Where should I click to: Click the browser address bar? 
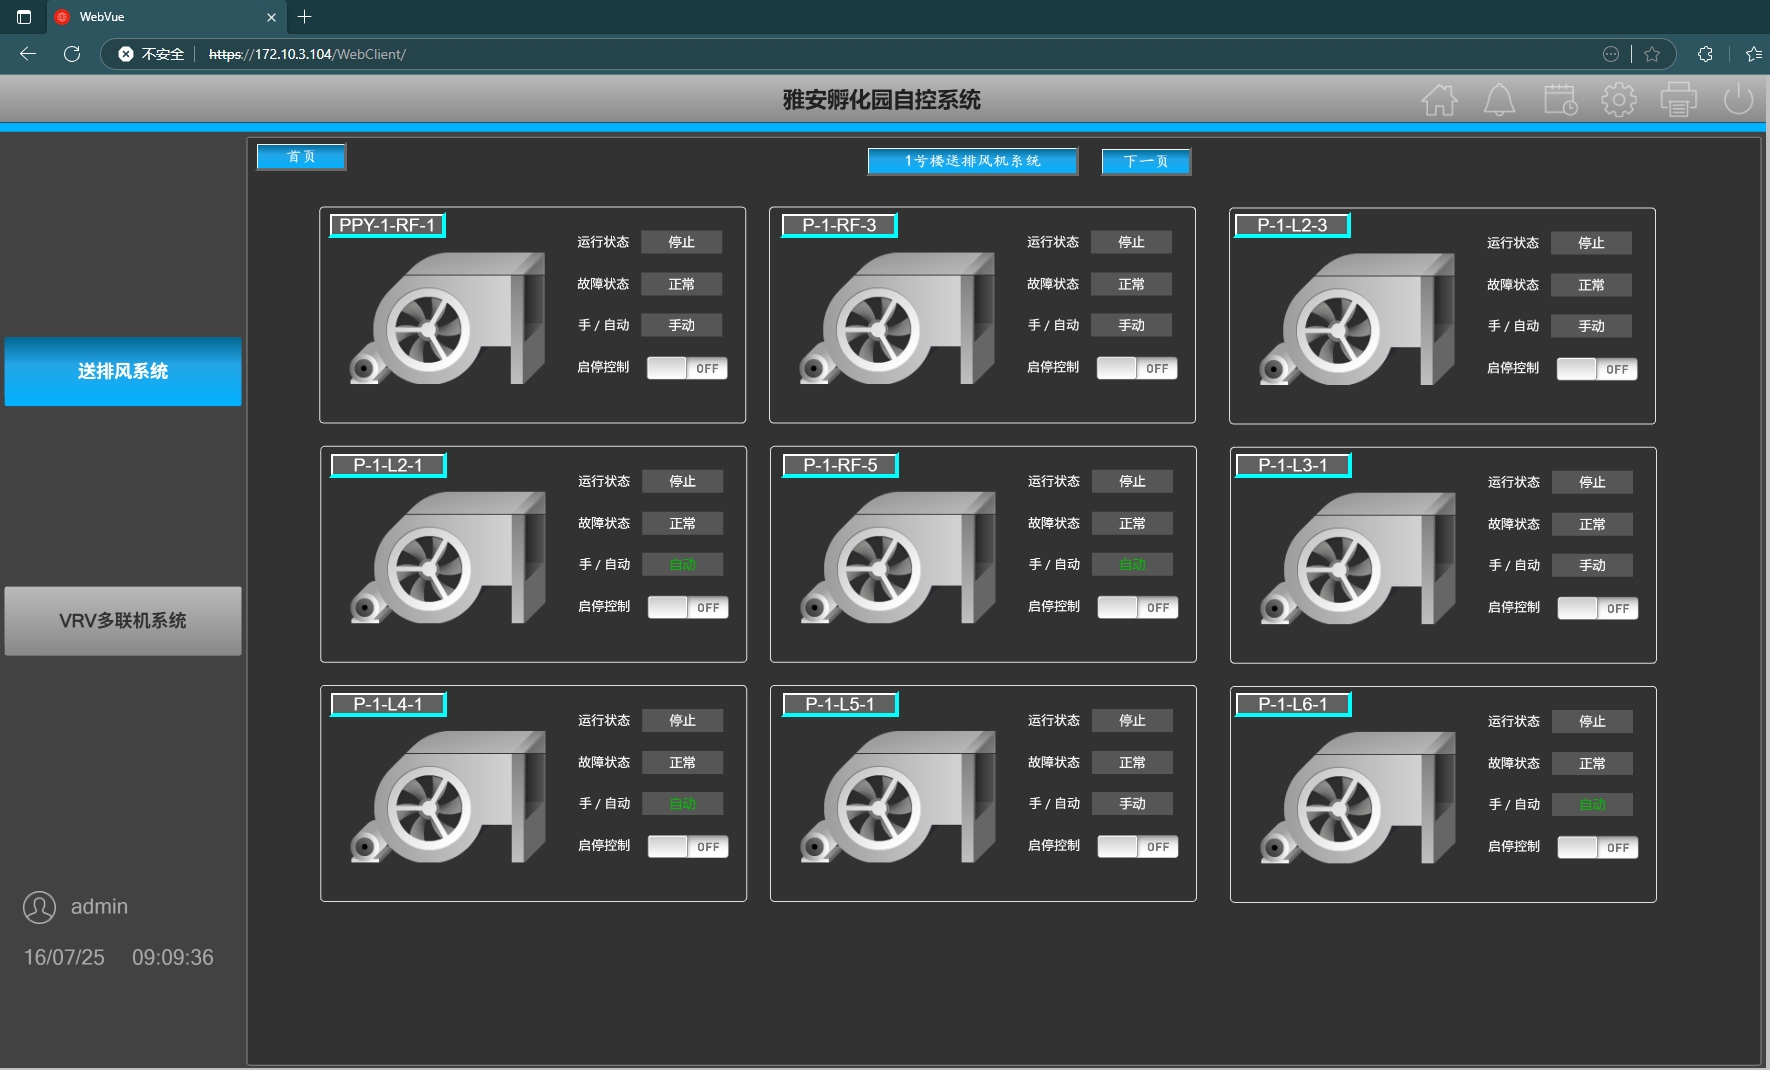[800, 54]
